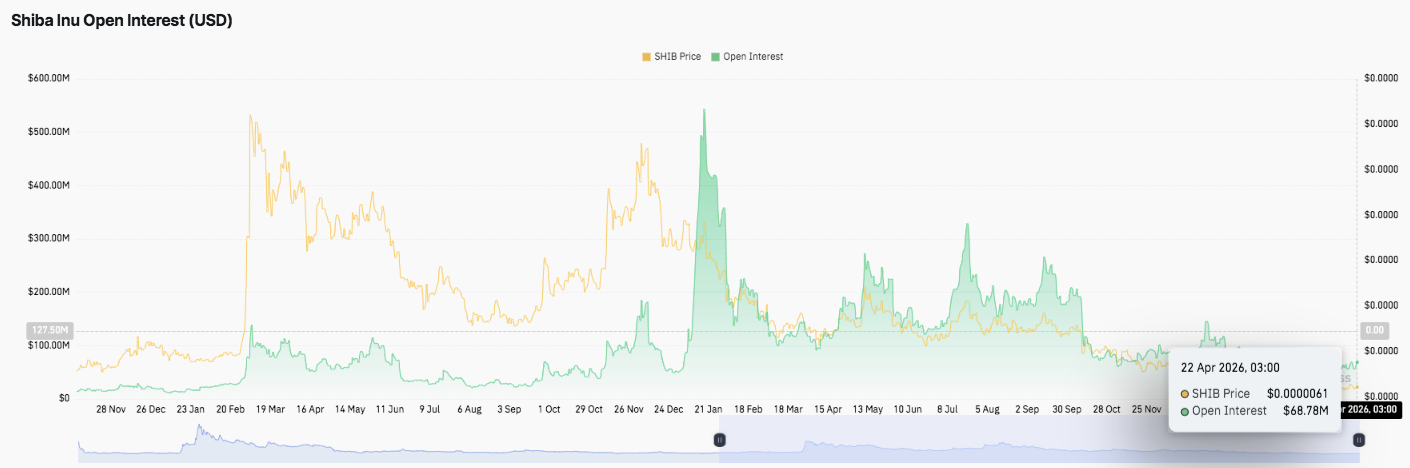
Task: Click the $0.0000061 SHIB Price value in tooltip
Action: (x=1297, y=394)
